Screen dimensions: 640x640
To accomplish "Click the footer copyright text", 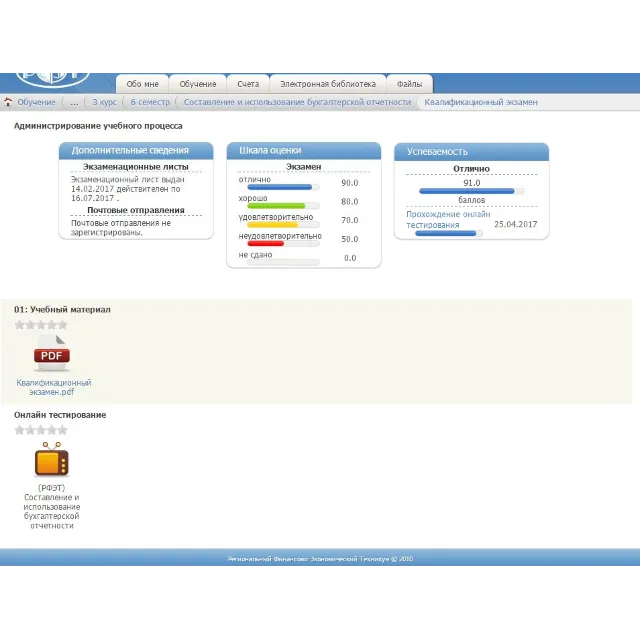I will coord(320,559).
